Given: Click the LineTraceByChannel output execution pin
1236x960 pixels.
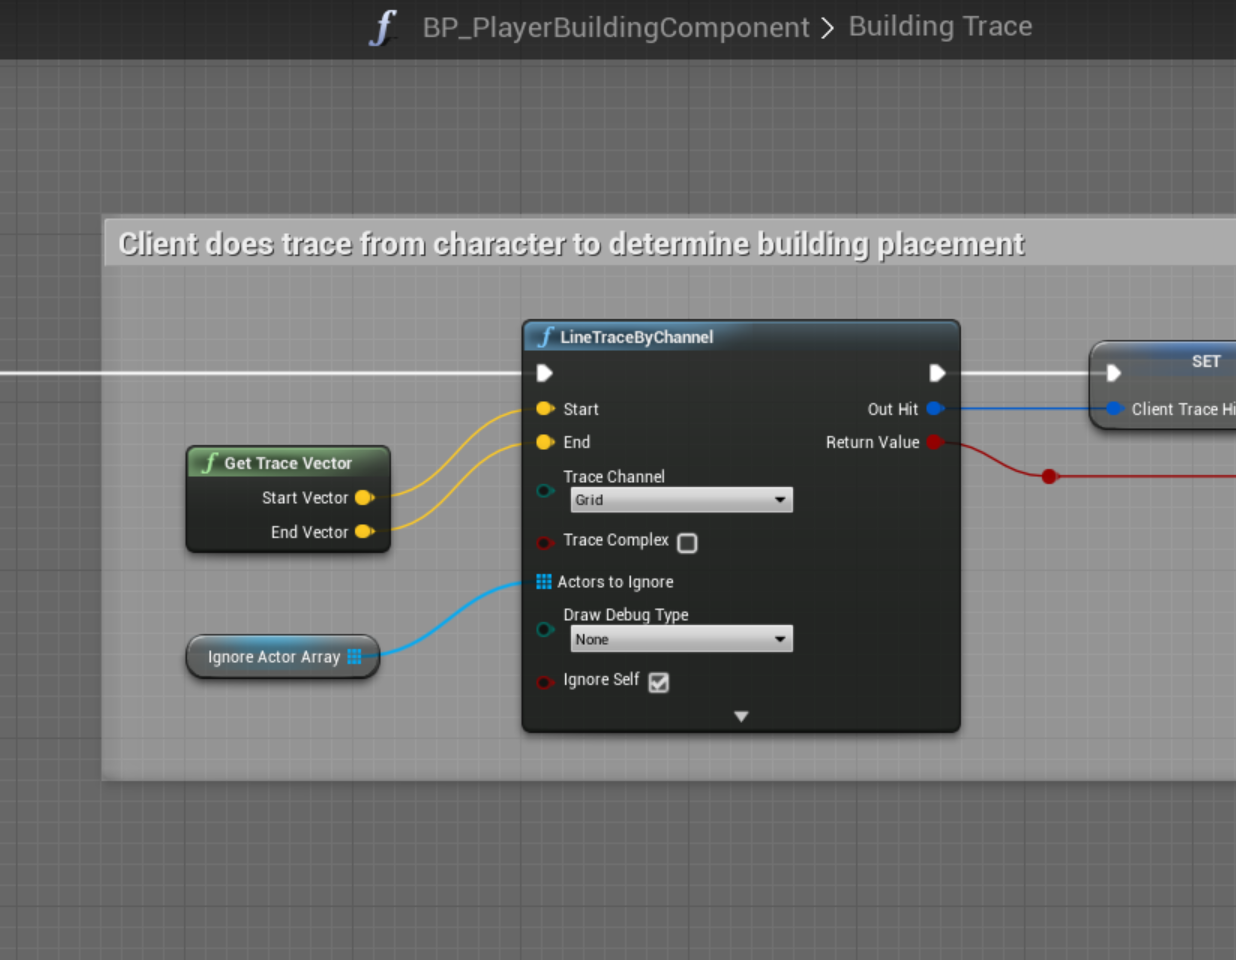Looking at the screenshot, I should click(937, 373).
